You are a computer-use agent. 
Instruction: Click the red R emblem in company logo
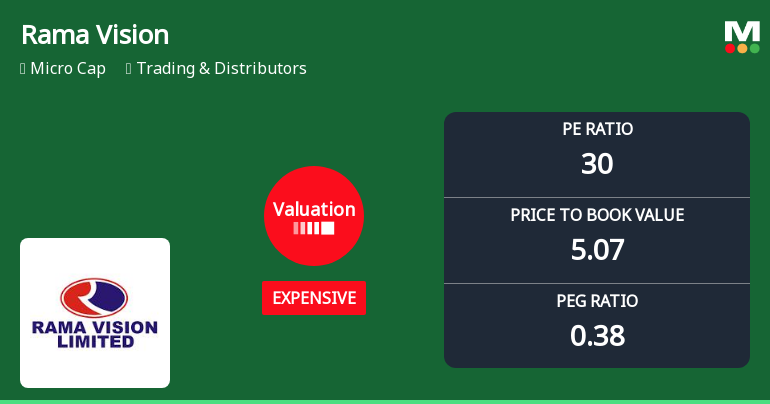click(x=94, y=297)
